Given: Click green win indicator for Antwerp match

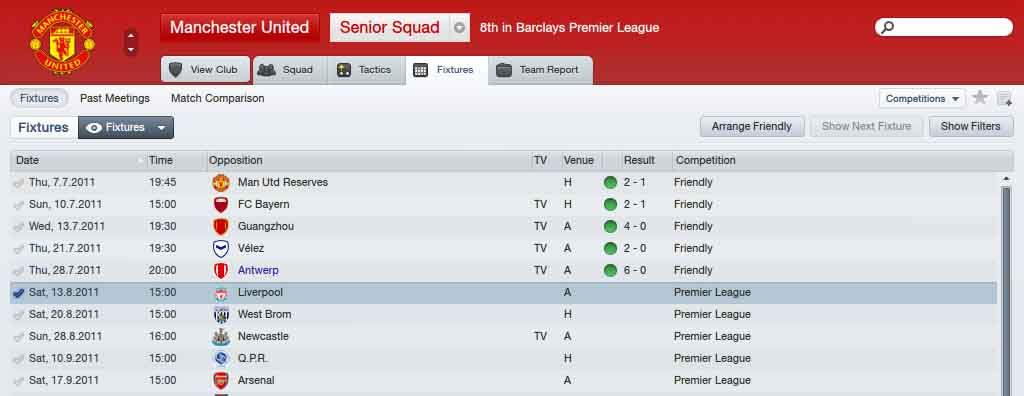Looking at the screenshot, I should tap(611, 271).
